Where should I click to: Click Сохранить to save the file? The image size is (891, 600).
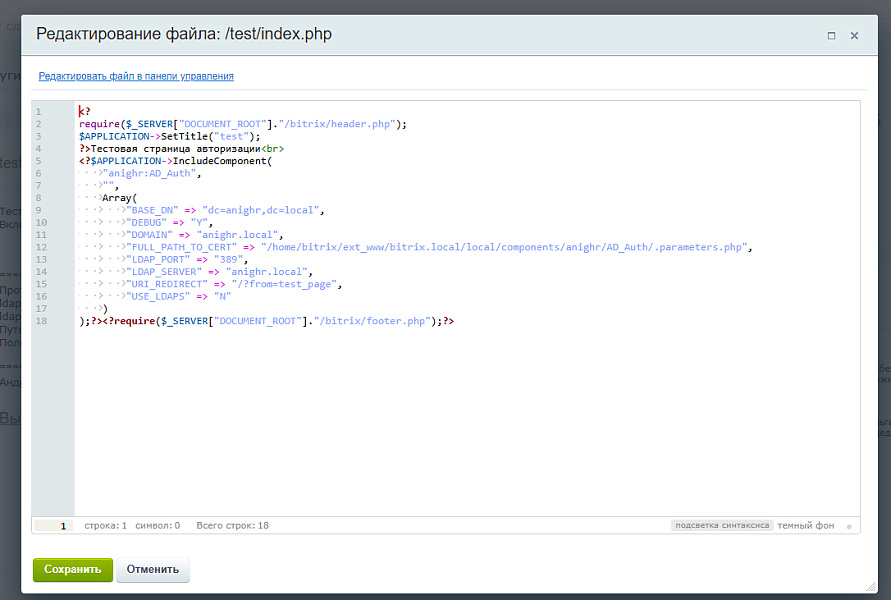[72, 568]
